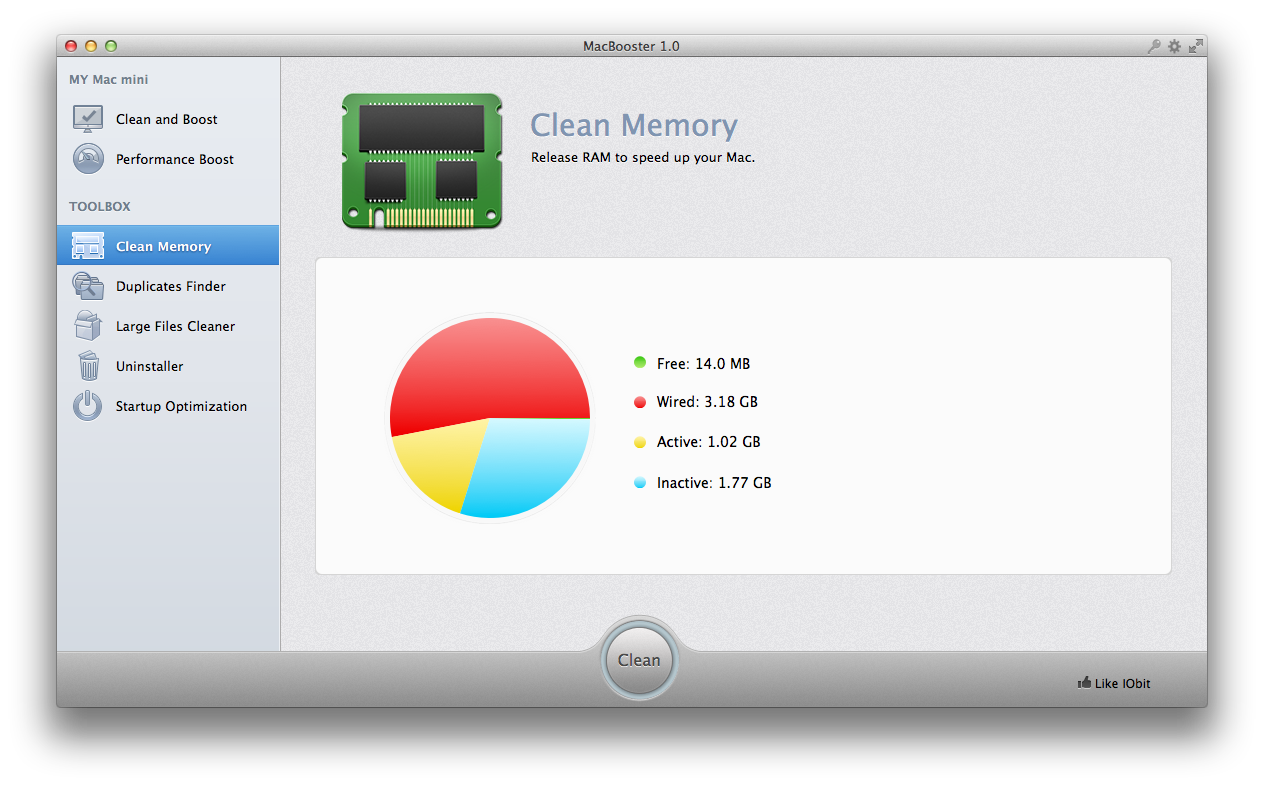Click the red Wired legend dot

click(x=640, y=402)
